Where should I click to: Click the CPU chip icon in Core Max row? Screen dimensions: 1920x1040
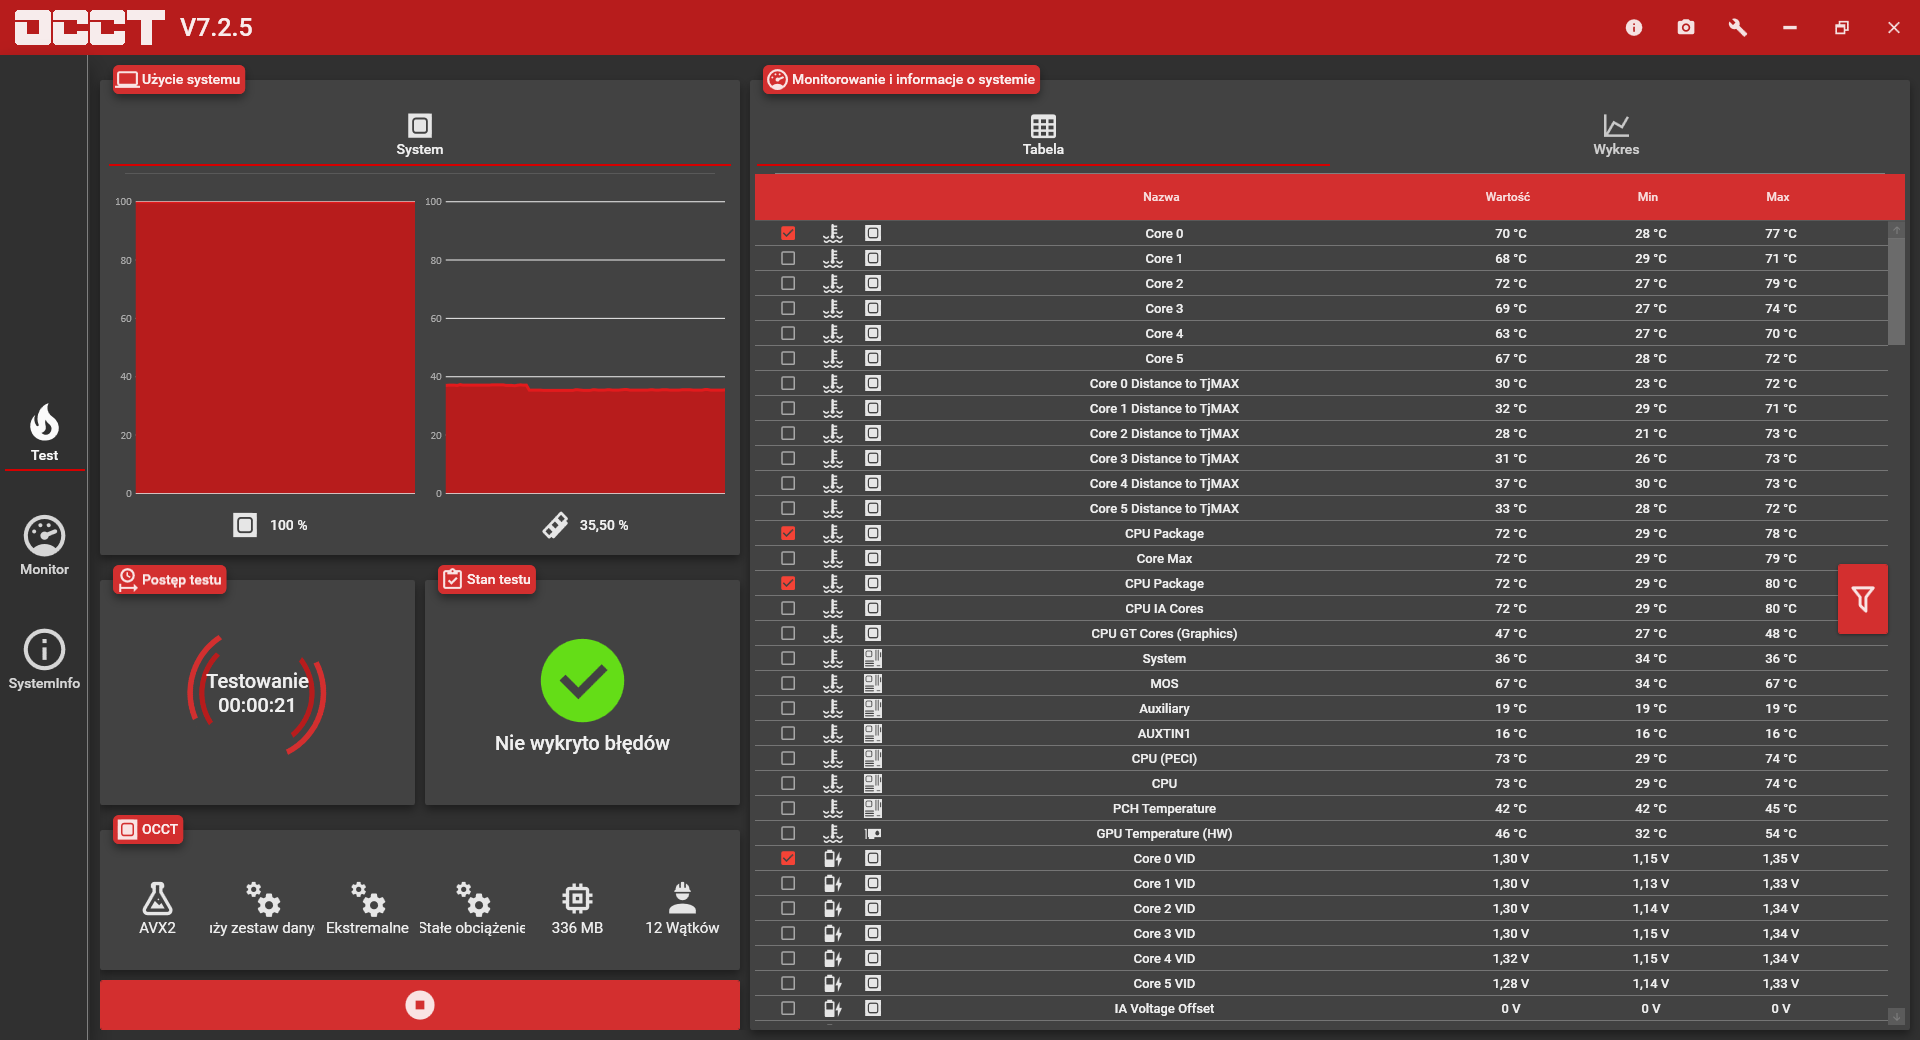tap(873, 558)
